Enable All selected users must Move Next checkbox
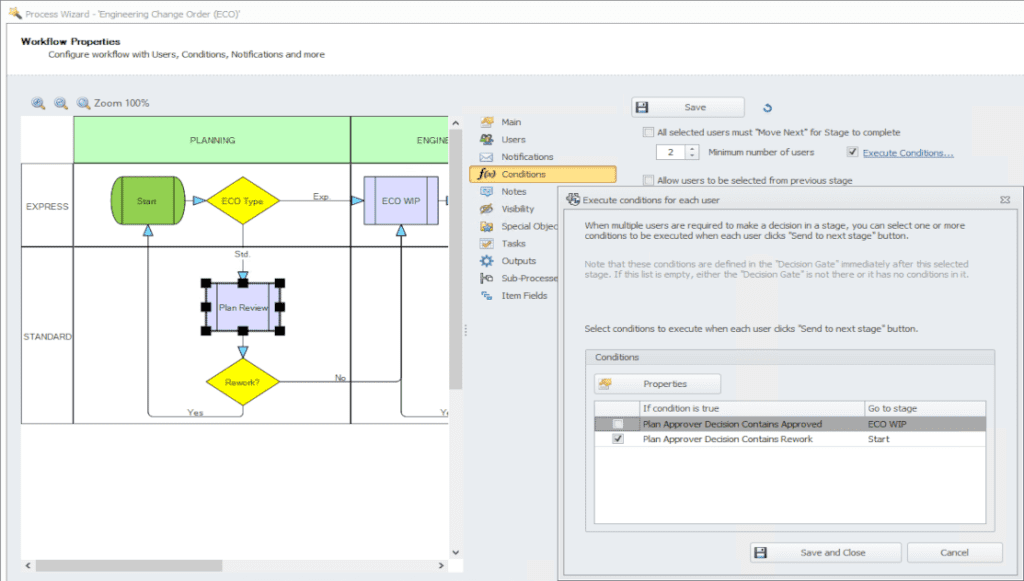Image resolution: width=1024 pixels, height=581 pixels. point(648,132)
